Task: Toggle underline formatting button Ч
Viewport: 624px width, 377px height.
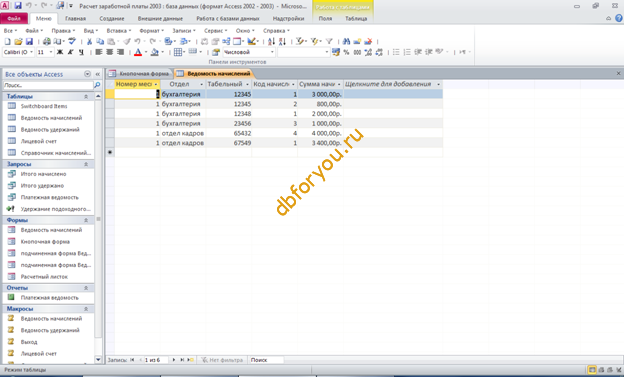Action: coord(81,52)
